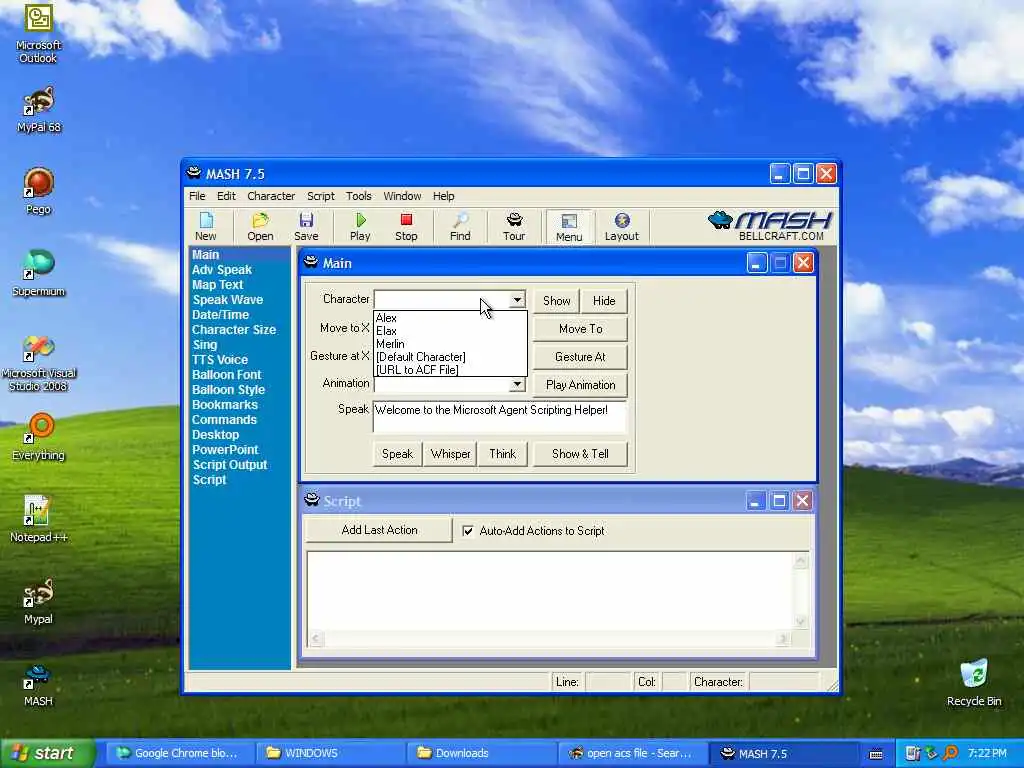1024x768 pixels.
Task: Click the Windows Start button
Action: coord(47,753)
